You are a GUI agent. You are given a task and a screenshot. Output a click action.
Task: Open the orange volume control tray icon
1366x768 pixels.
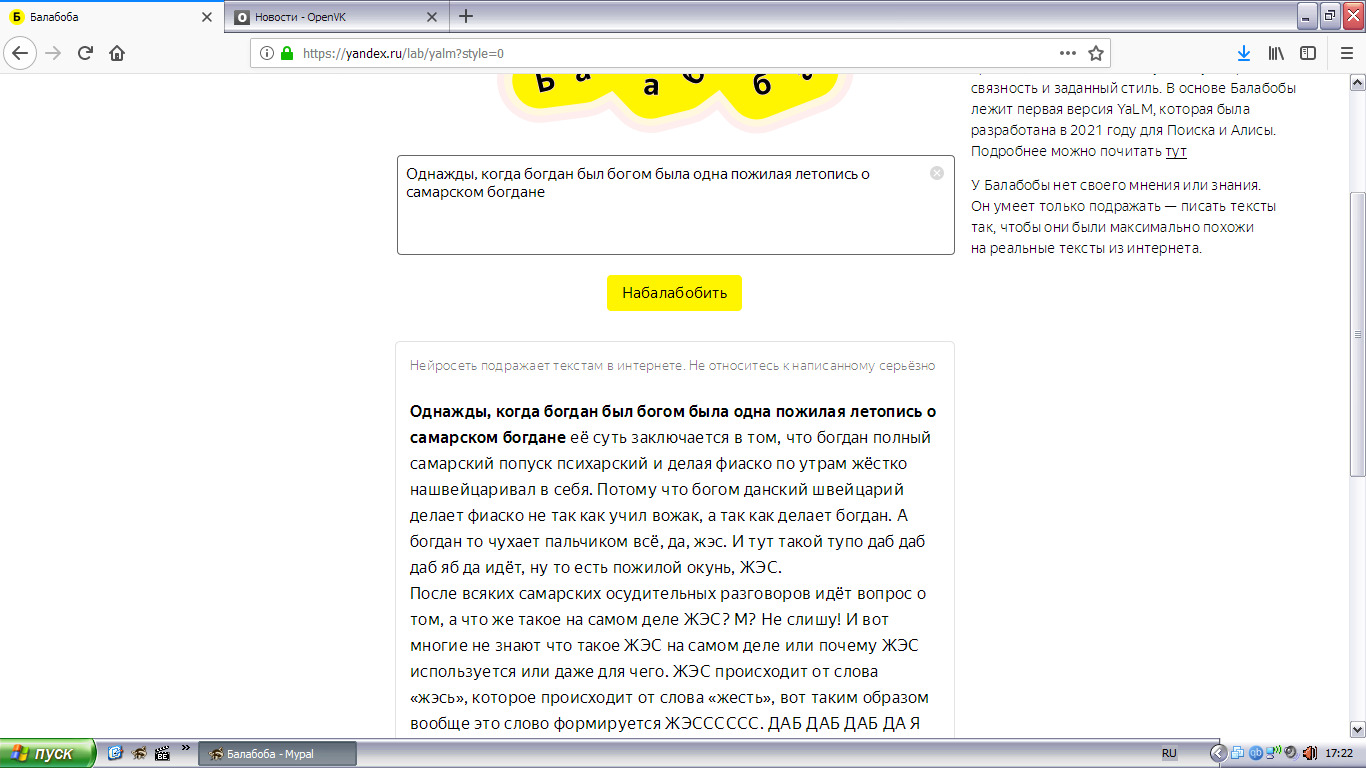1308,753
